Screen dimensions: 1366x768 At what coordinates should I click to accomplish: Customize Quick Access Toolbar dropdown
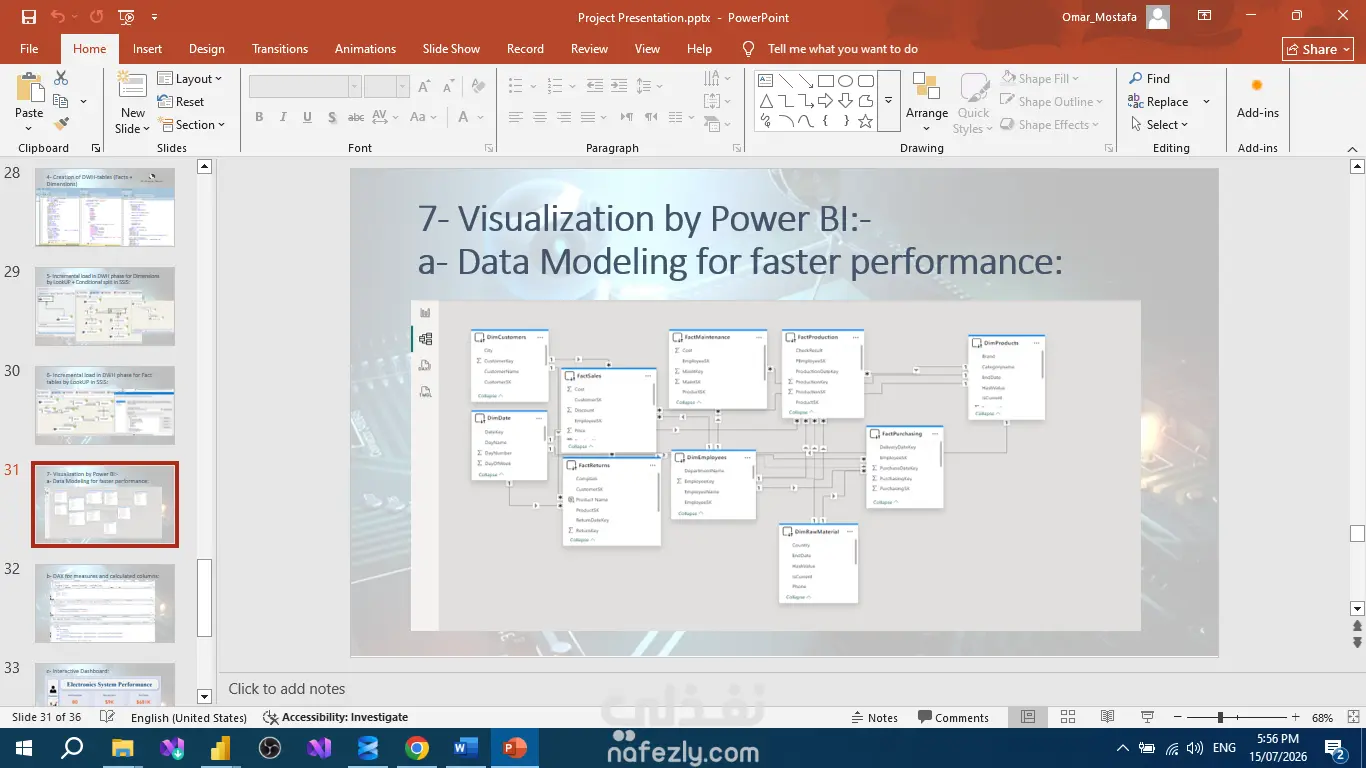(x=154, y=17)
